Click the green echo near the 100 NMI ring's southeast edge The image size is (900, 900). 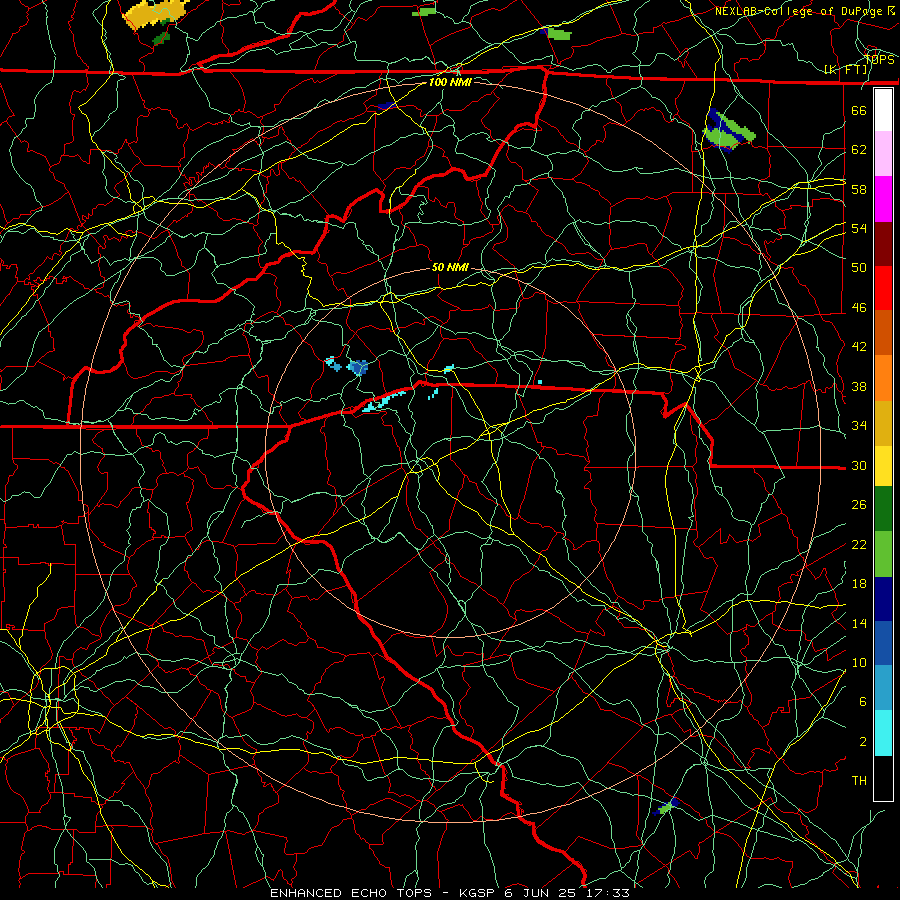point(667,806)
